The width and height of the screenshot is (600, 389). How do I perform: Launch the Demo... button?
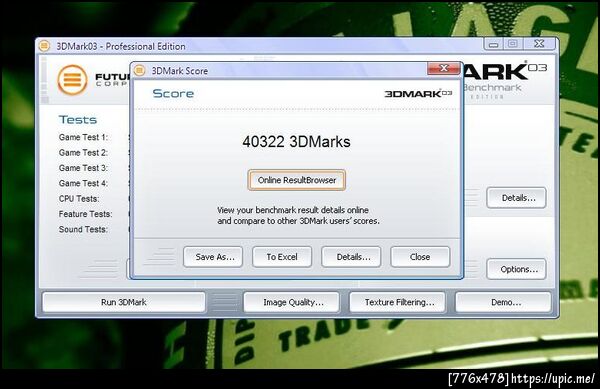(504, 302)
